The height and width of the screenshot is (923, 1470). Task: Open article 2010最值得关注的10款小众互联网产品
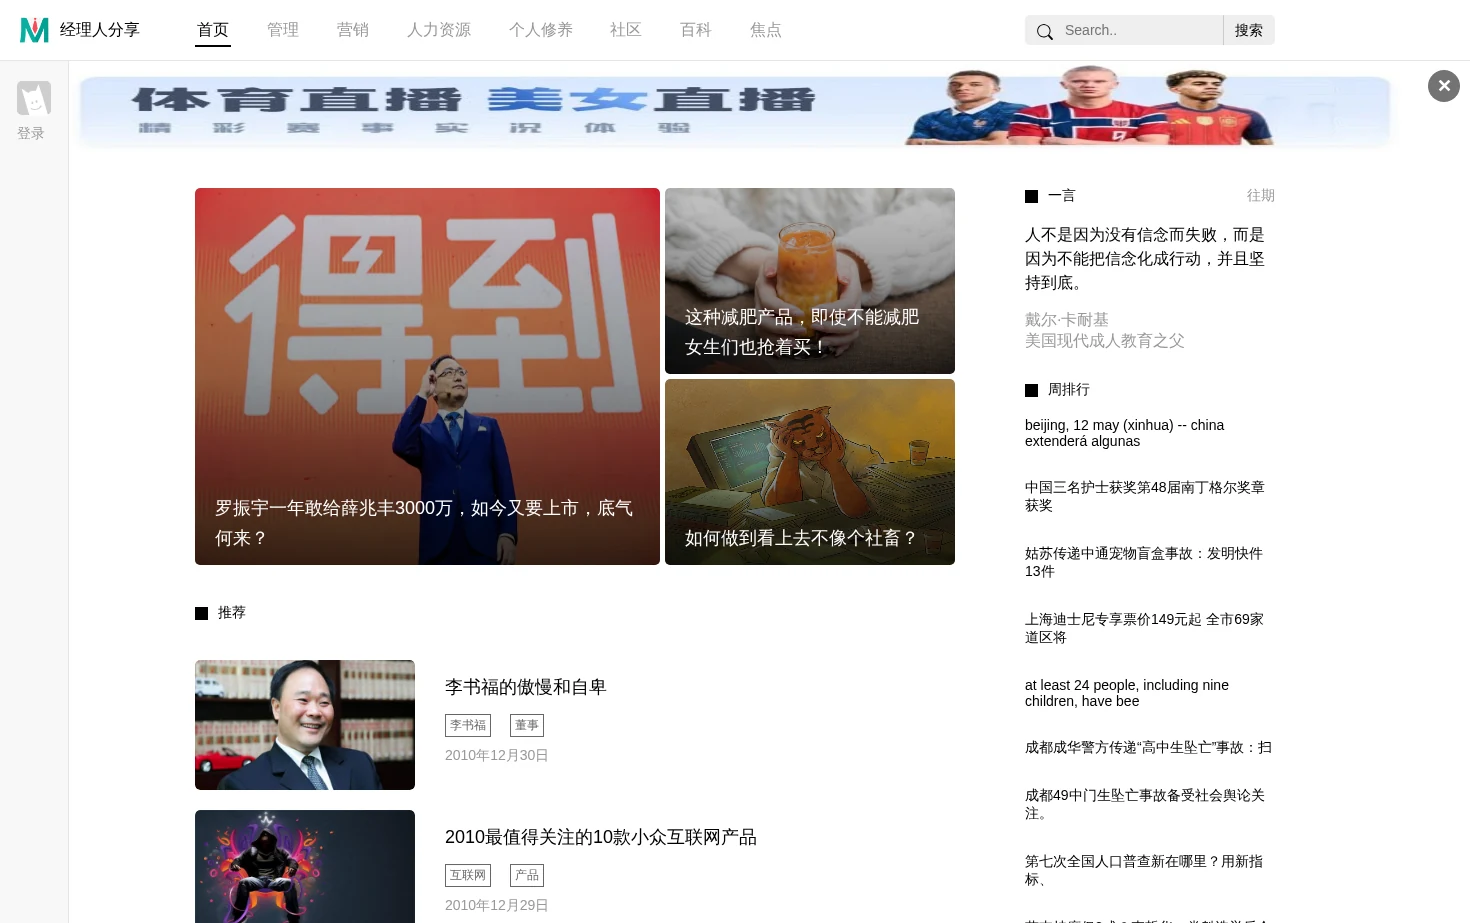pyautogui.click(x=601, y=837)
